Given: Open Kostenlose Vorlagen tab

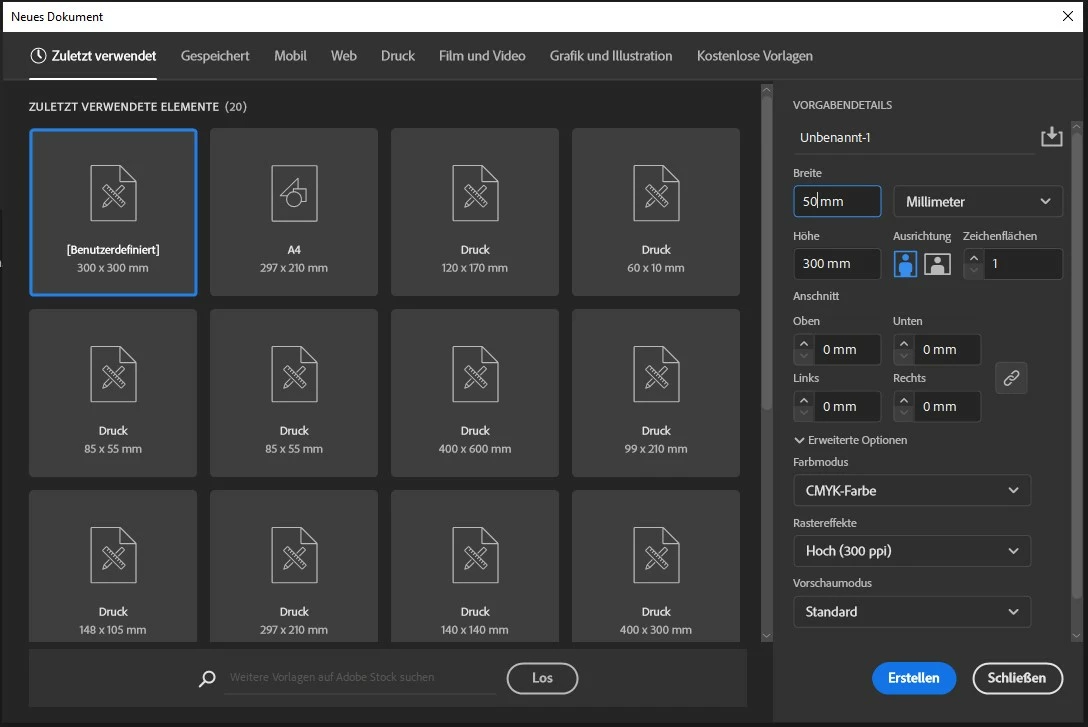Looking at the screenshot, I should pyautogui.click(x=754, y=55).
